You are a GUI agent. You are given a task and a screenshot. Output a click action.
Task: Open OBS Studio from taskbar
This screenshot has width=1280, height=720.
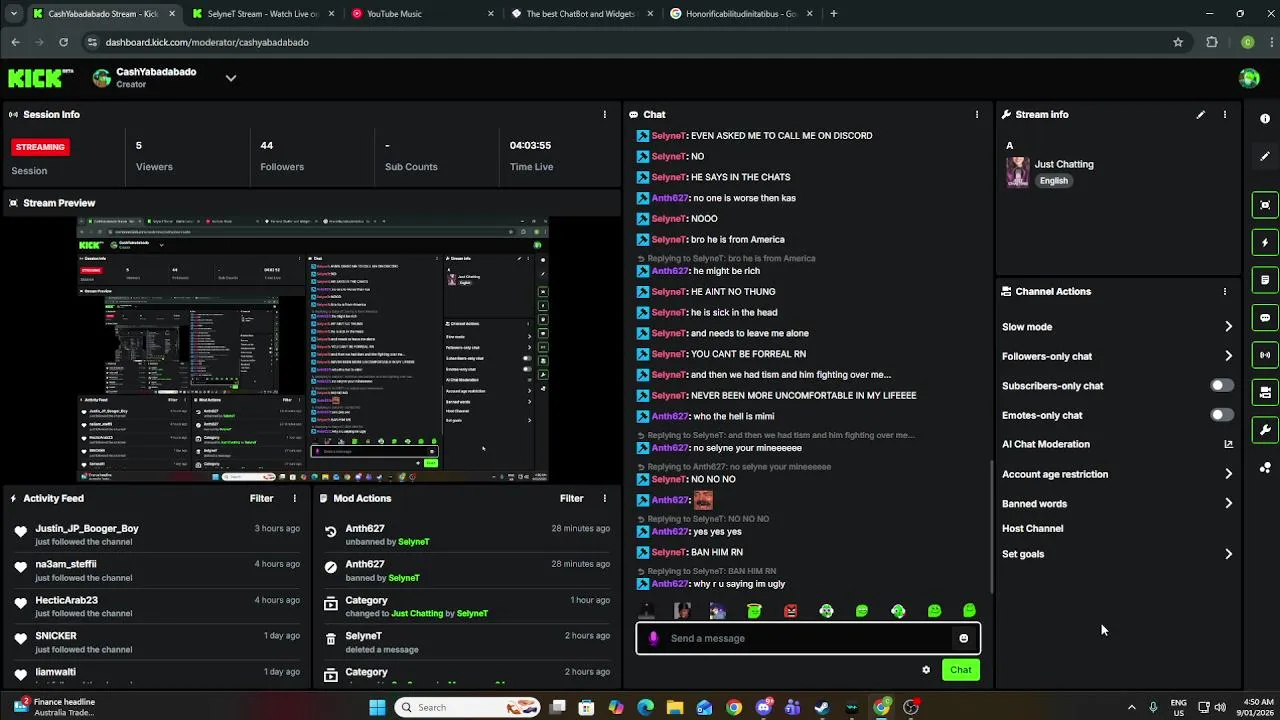tap(911, 707)
